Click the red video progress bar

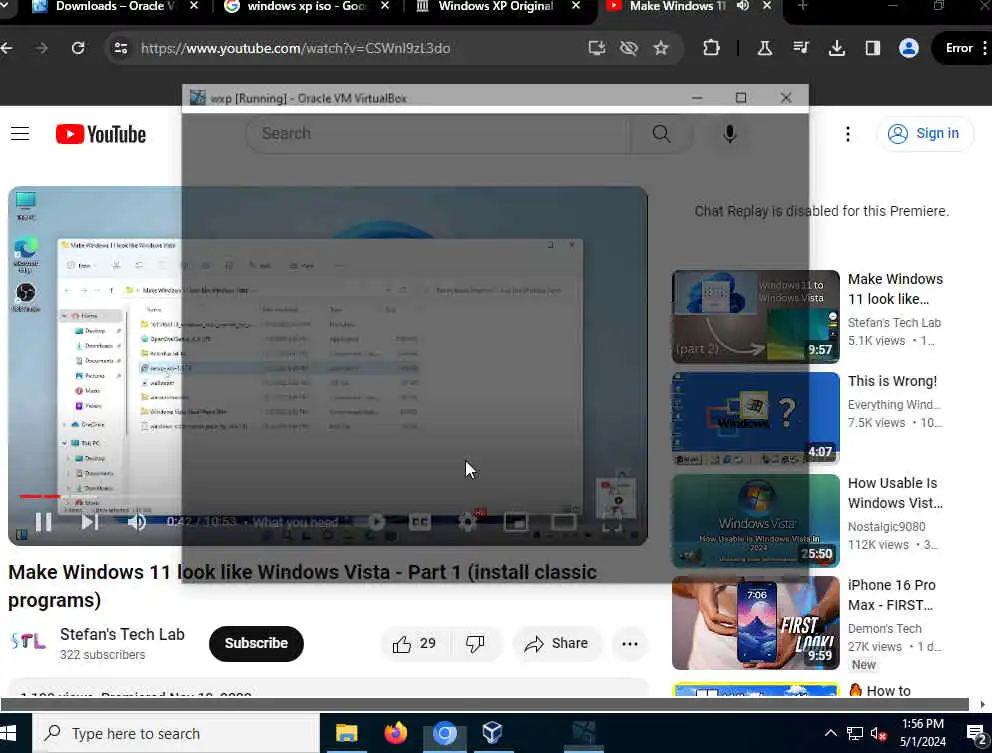tap(39, 497)
